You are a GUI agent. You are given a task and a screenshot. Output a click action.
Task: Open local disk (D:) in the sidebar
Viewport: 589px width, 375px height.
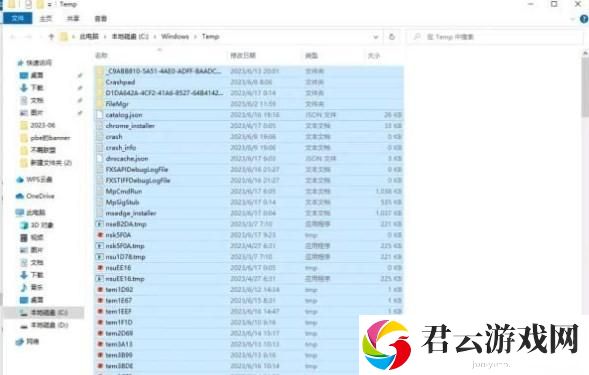pyautogui.click(x=49, y=325)
